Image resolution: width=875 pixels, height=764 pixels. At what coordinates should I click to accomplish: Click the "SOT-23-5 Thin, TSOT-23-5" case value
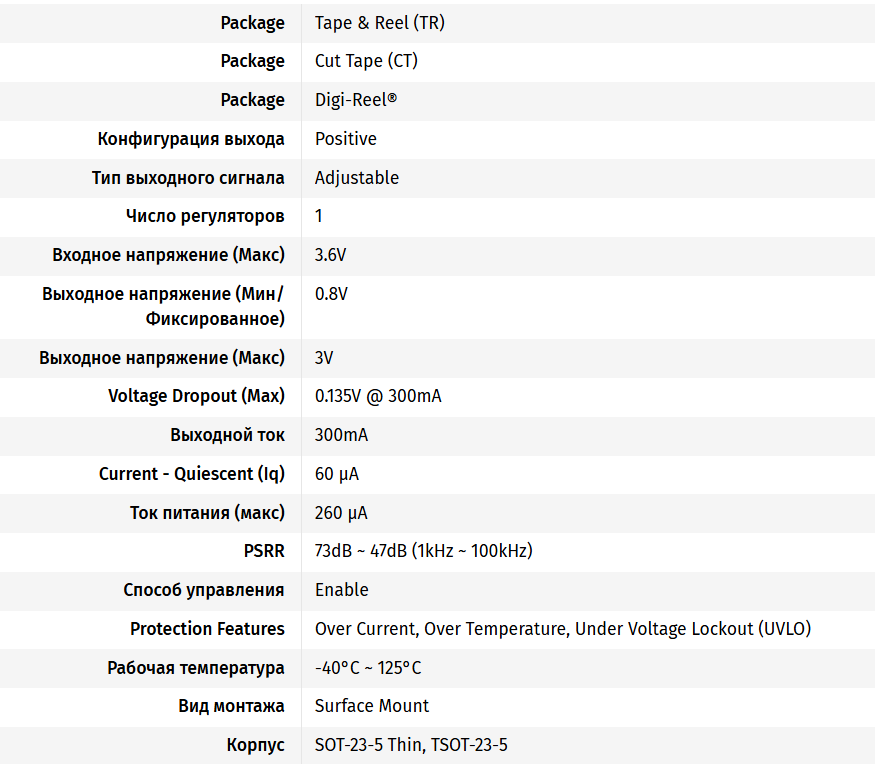click(x=411, y=745)
